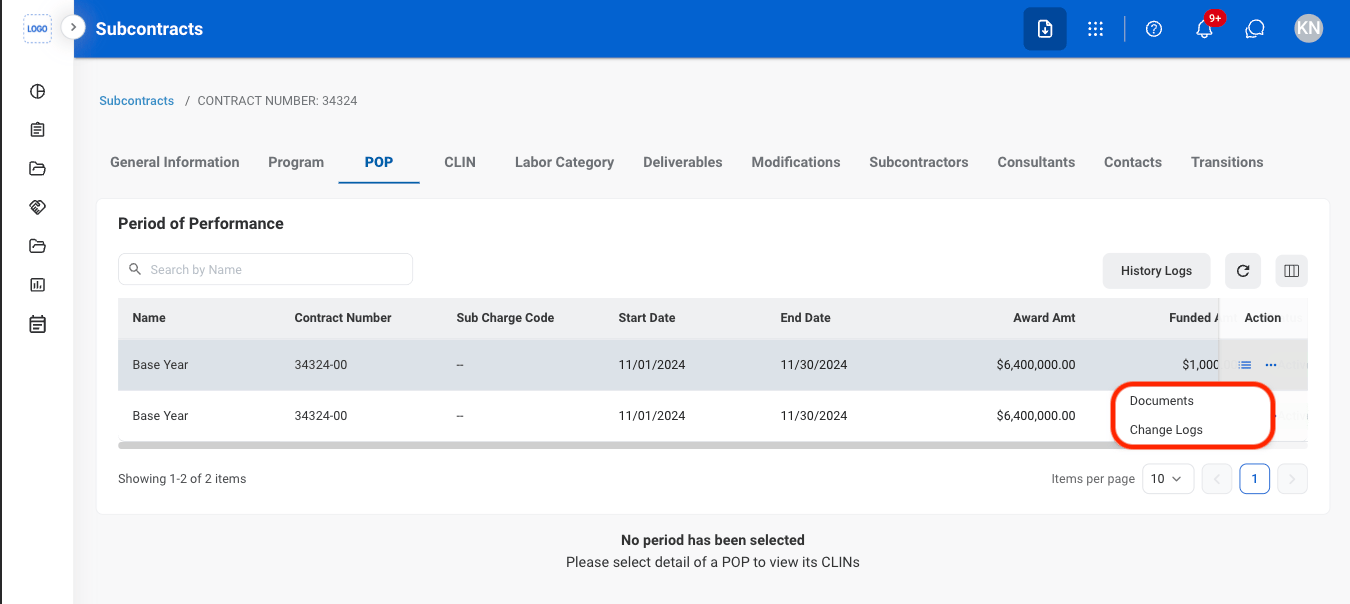Focus the Search by Name field
The height and width of the screenshot is (604, 1350).
(x=265, y=269)
